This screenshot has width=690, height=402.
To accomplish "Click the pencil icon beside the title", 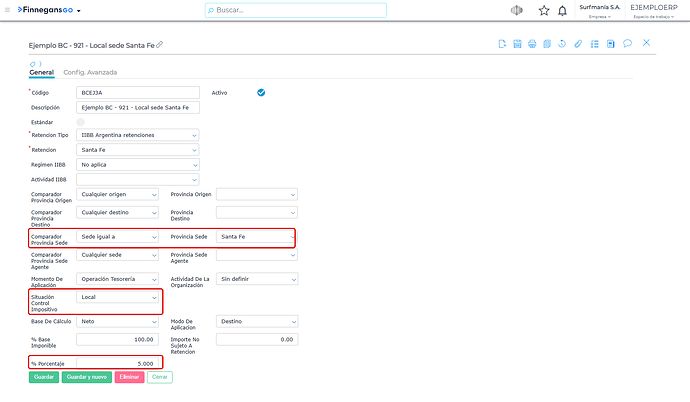I will (160, 44).
